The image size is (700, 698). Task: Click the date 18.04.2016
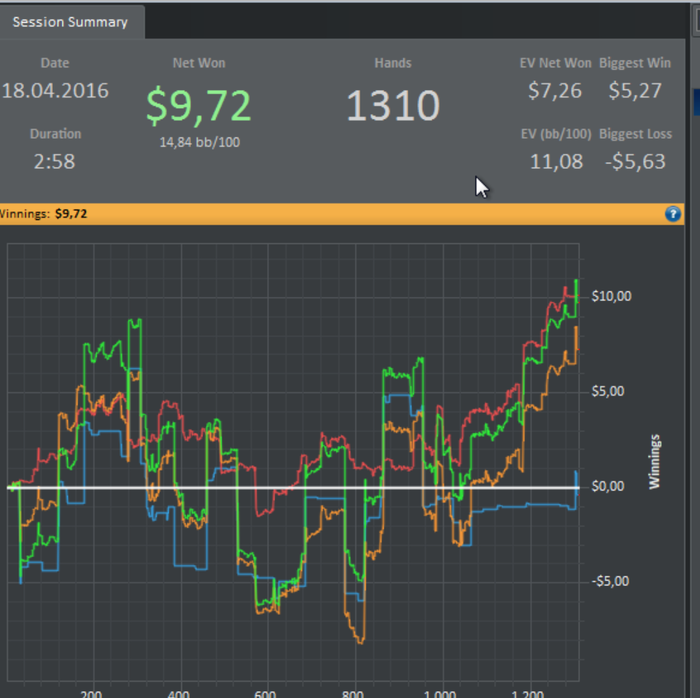click(55, 91)
